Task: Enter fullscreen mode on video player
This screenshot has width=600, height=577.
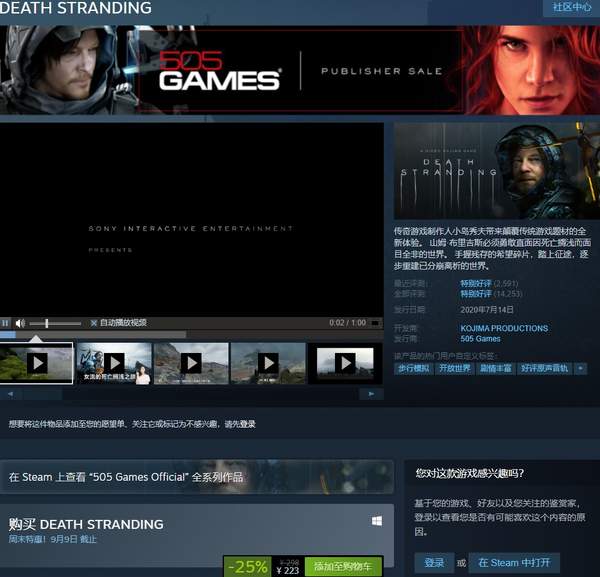Action: (376, 323)
